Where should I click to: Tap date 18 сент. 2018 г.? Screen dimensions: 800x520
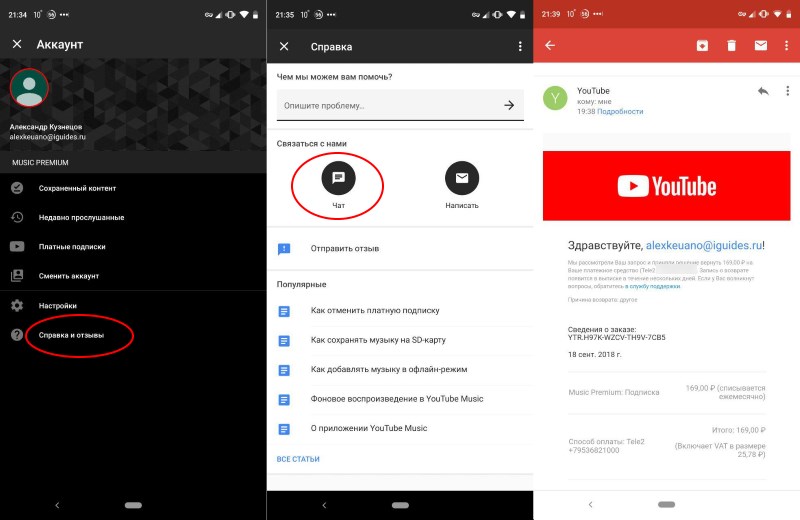[x=594, y=354]
